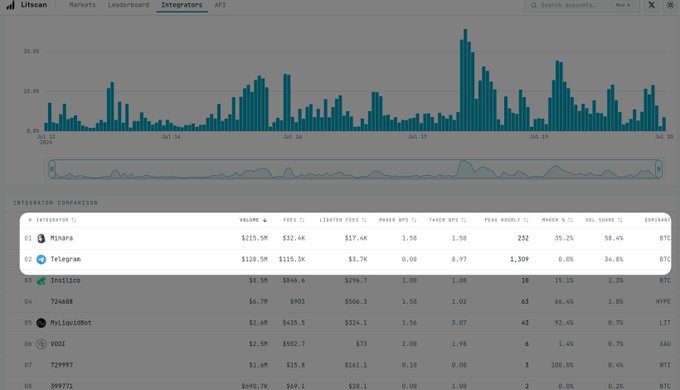Click Minara's fees value $32.4K
This screenshot has width=680, height=390.
coord(294,238)
